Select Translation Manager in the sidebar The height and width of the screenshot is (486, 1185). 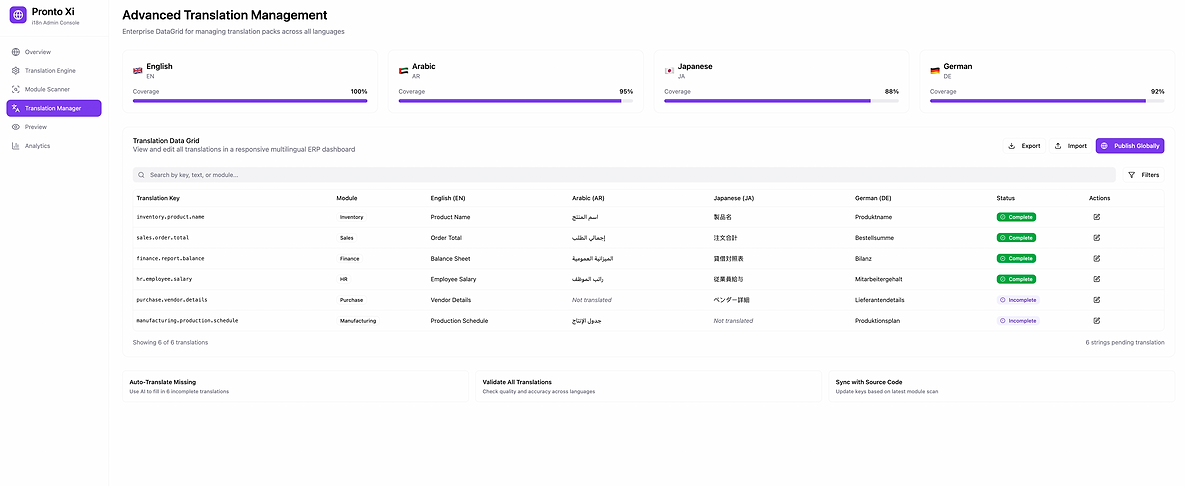point(54,108)
